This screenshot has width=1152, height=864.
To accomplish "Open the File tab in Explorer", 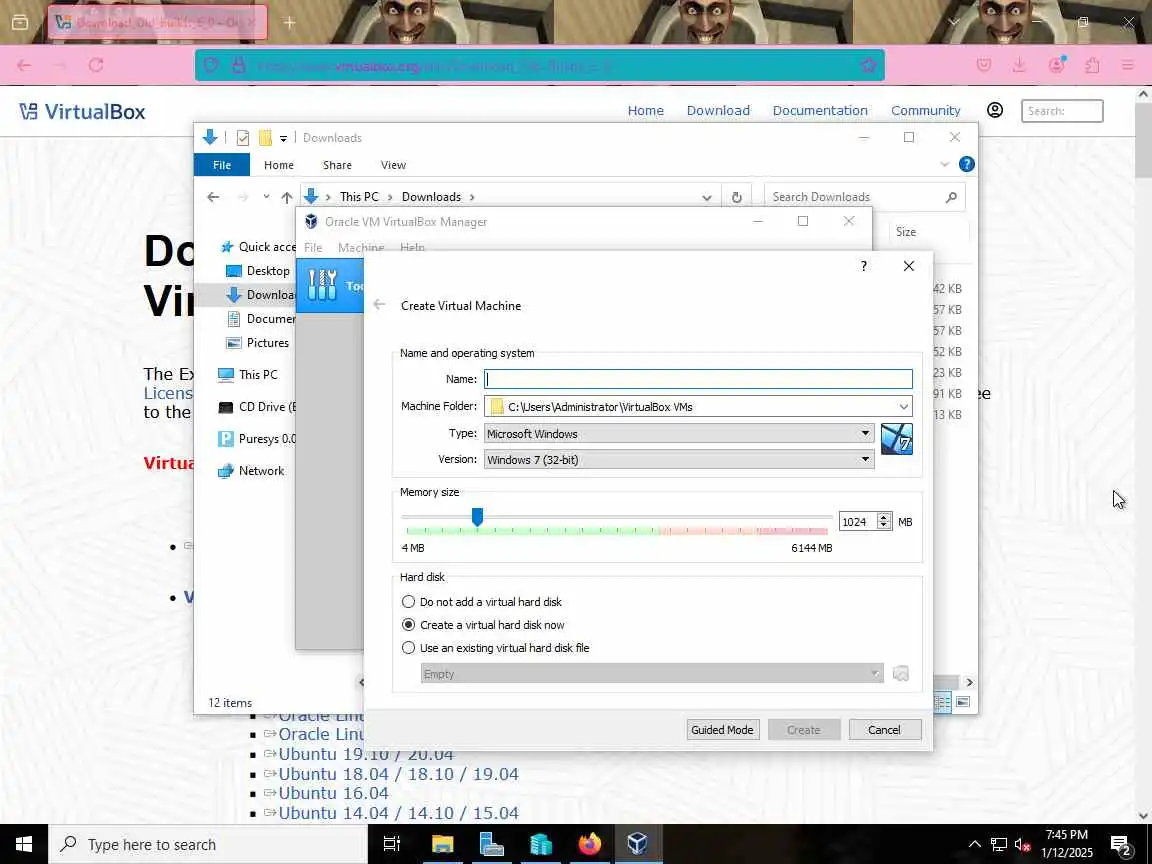I will (222, 165).
